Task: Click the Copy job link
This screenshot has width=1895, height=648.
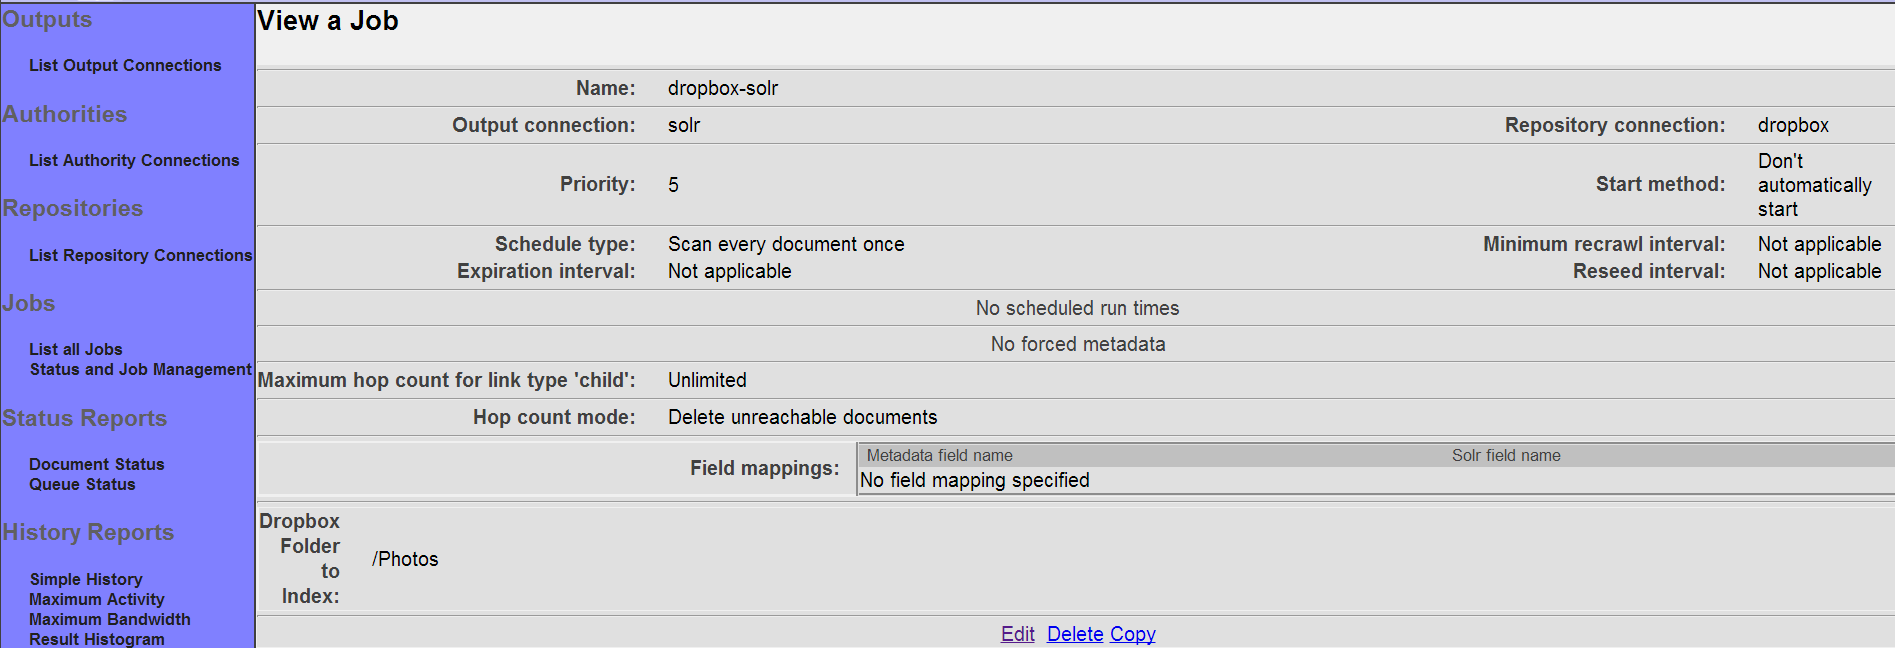Action: click(x=1132, y=634)
